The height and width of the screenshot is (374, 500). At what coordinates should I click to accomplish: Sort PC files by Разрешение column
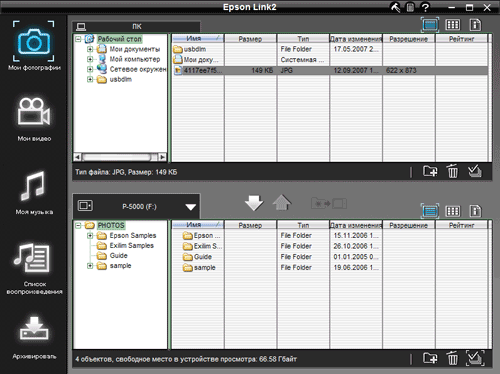[409, 39]
